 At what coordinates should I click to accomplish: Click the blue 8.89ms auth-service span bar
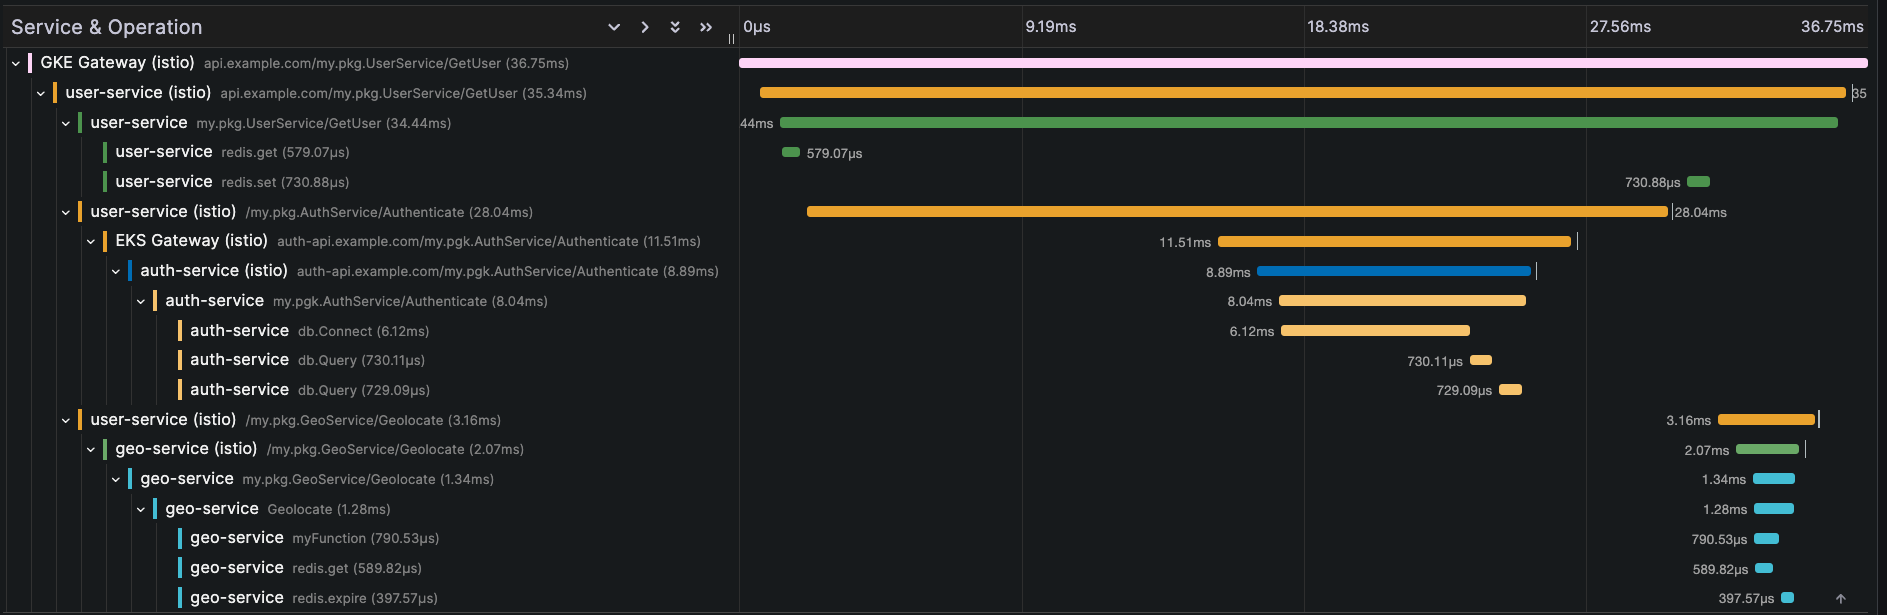coord(1393,271)
